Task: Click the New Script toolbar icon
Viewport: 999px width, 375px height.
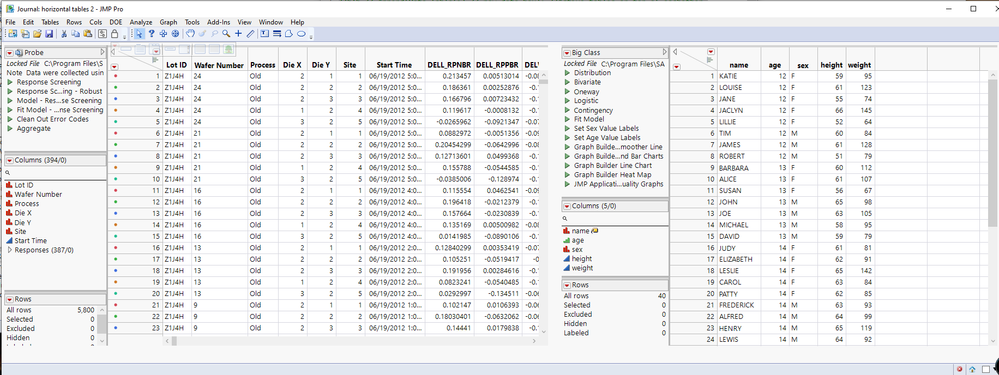Action: pyautogui.click(x=25, y=34)
